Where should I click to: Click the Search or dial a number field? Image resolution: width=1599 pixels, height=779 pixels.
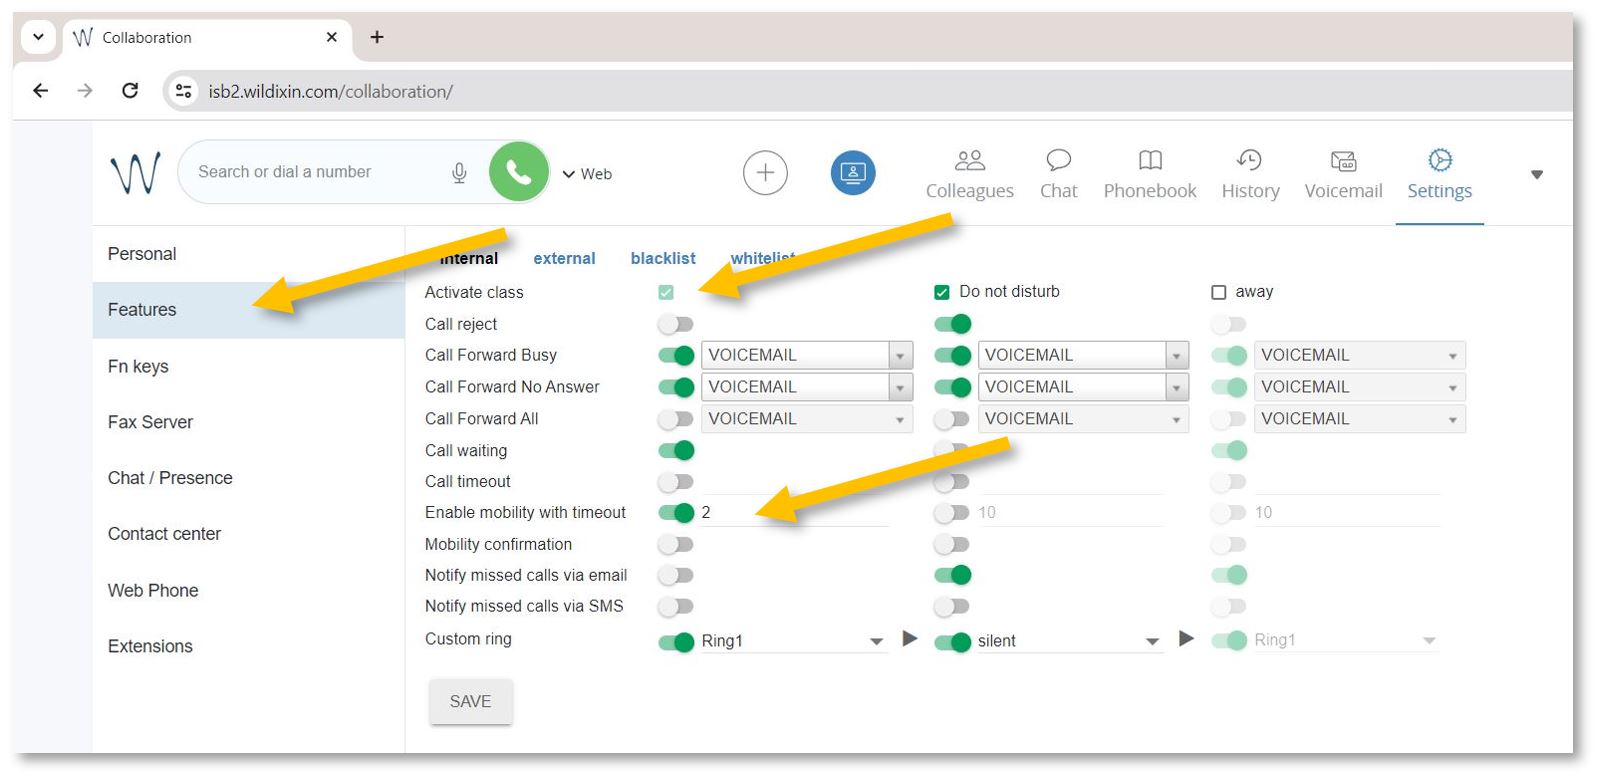[x=310, y=172]
